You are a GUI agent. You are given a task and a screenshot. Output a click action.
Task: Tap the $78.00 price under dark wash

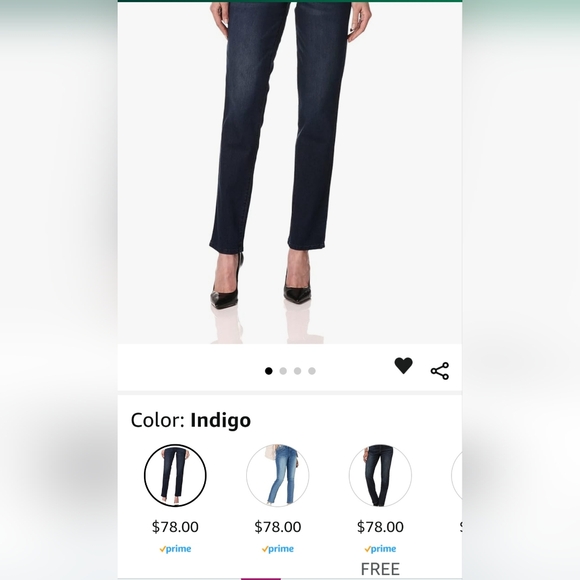pos(380,527)
